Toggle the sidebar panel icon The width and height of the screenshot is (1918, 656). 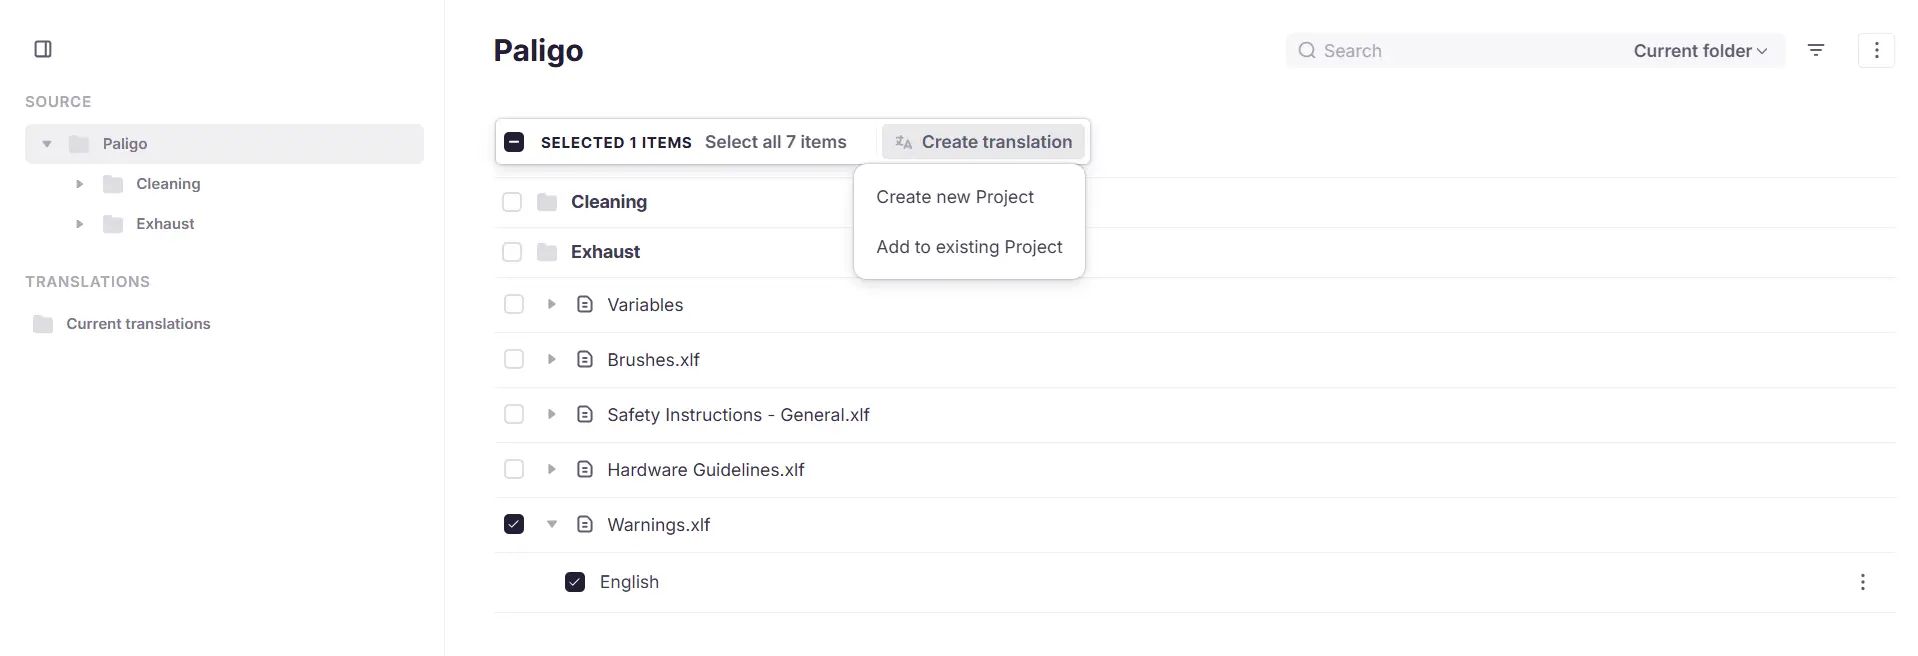(x=43, y=49)
